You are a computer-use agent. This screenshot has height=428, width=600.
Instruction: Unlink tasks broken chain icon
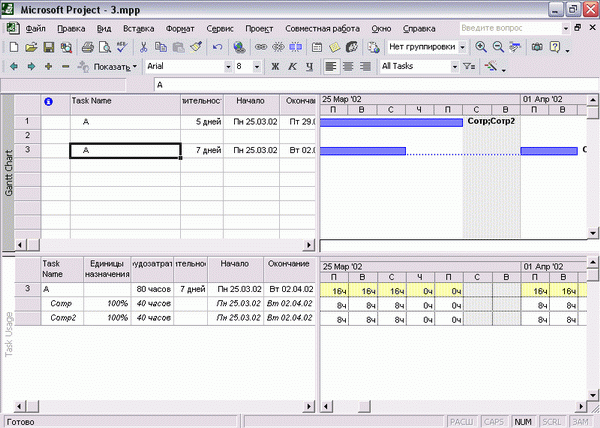(278, 47)
